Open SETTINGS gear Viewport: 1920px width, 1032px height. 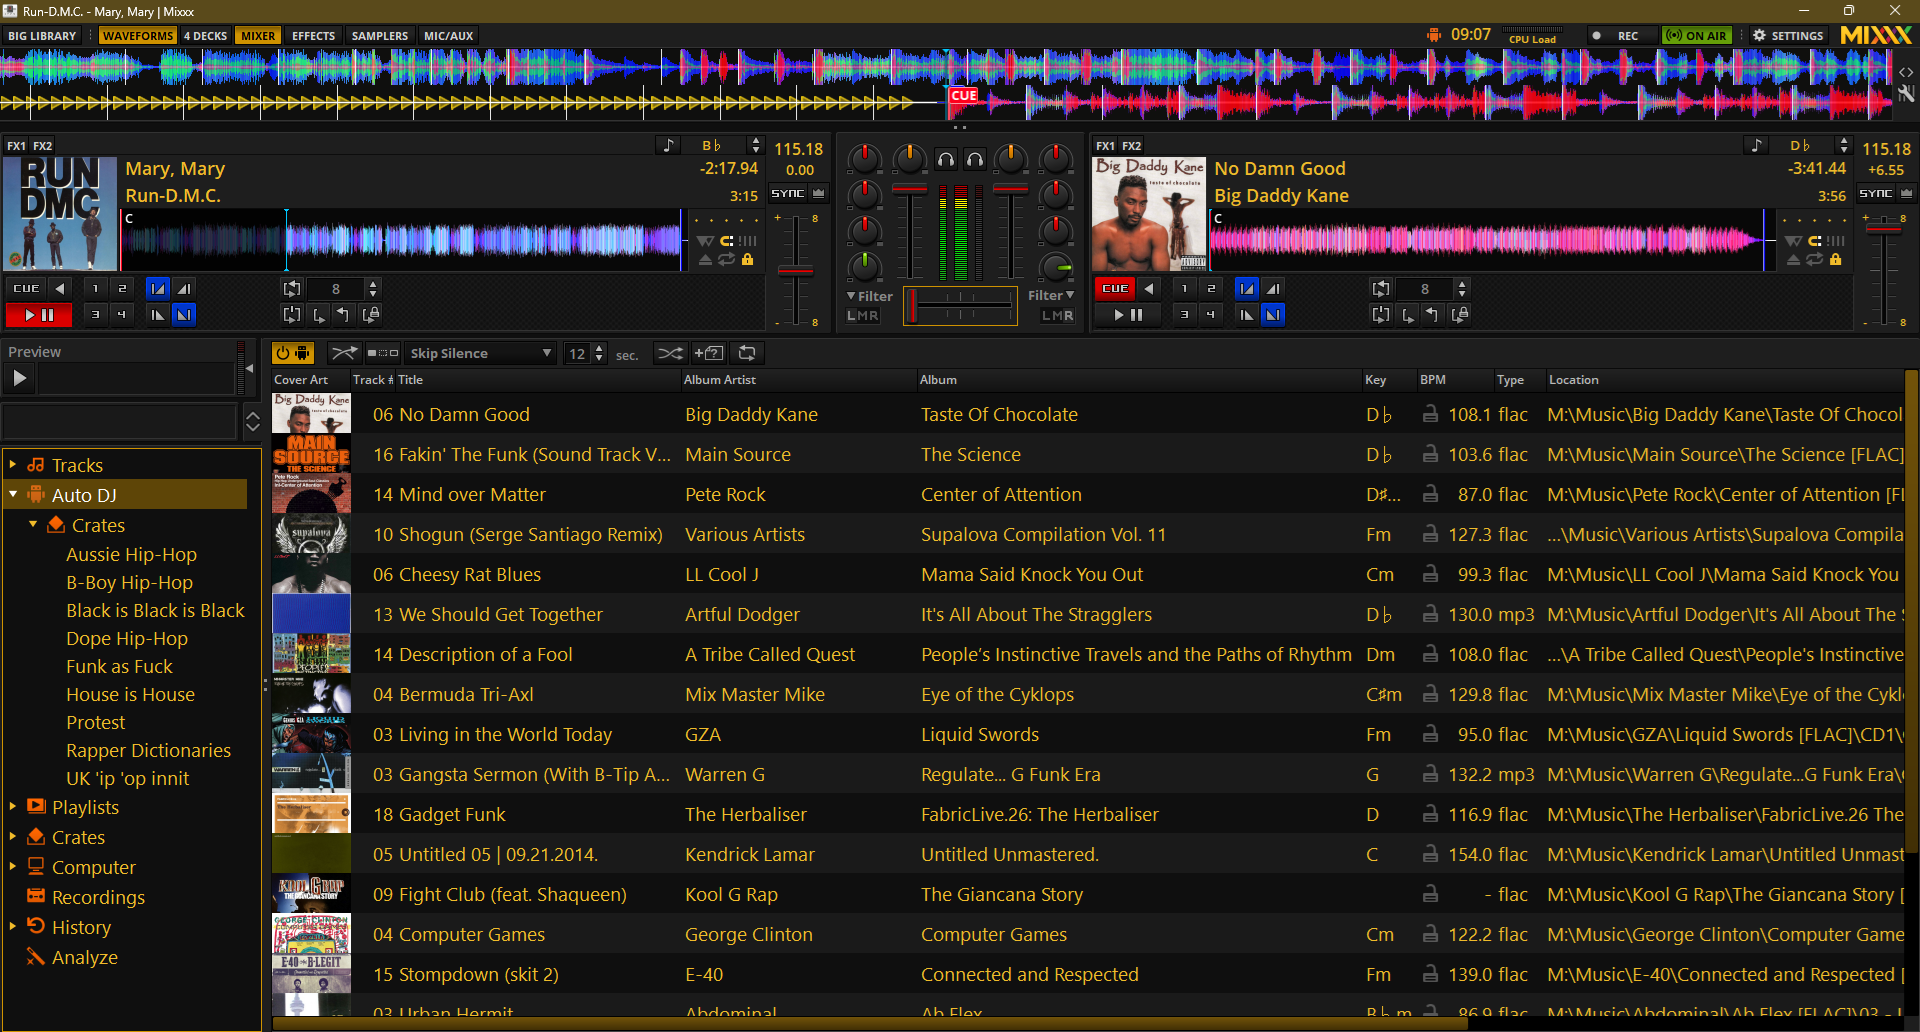pyautogui.click(x=1788, y=36)
